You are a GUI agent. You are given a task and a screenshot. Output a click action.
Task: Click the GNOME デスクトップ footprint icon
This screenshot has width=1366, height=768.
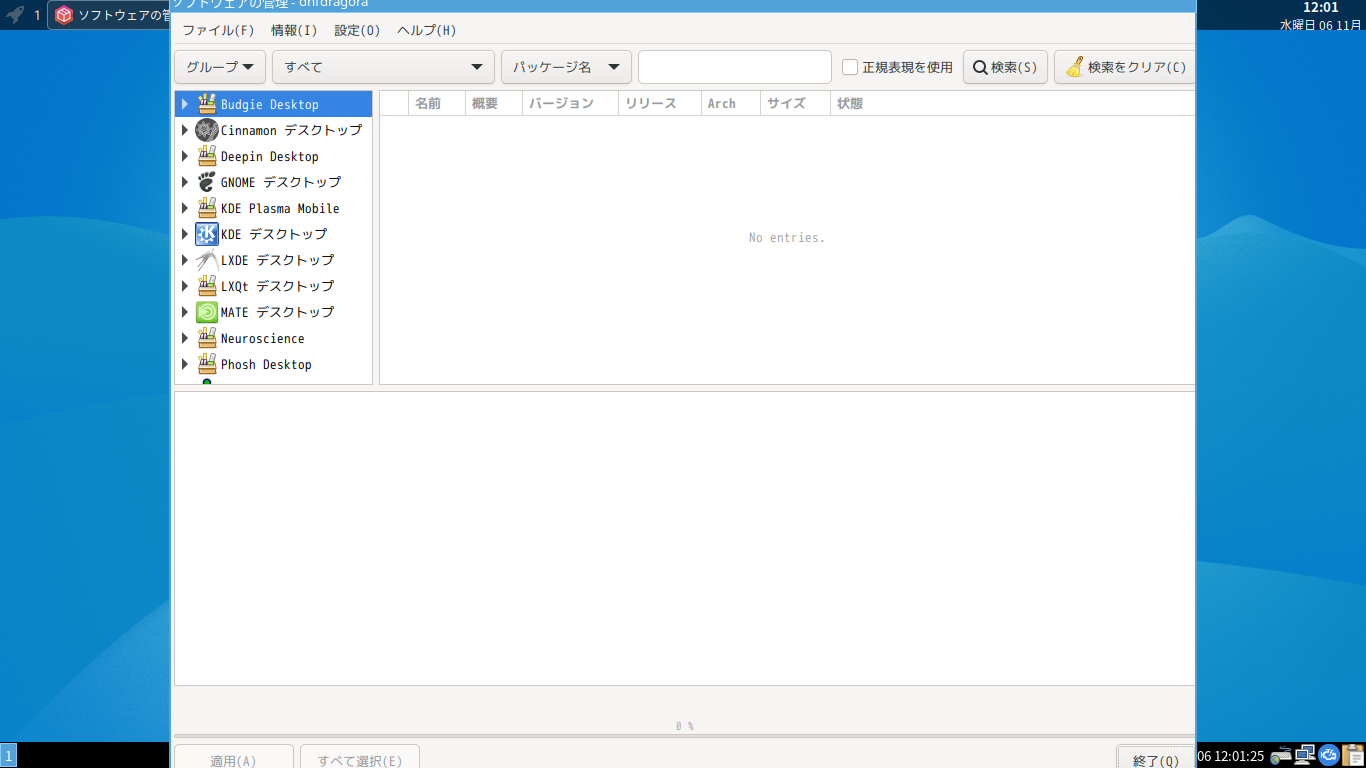[207, 182]
